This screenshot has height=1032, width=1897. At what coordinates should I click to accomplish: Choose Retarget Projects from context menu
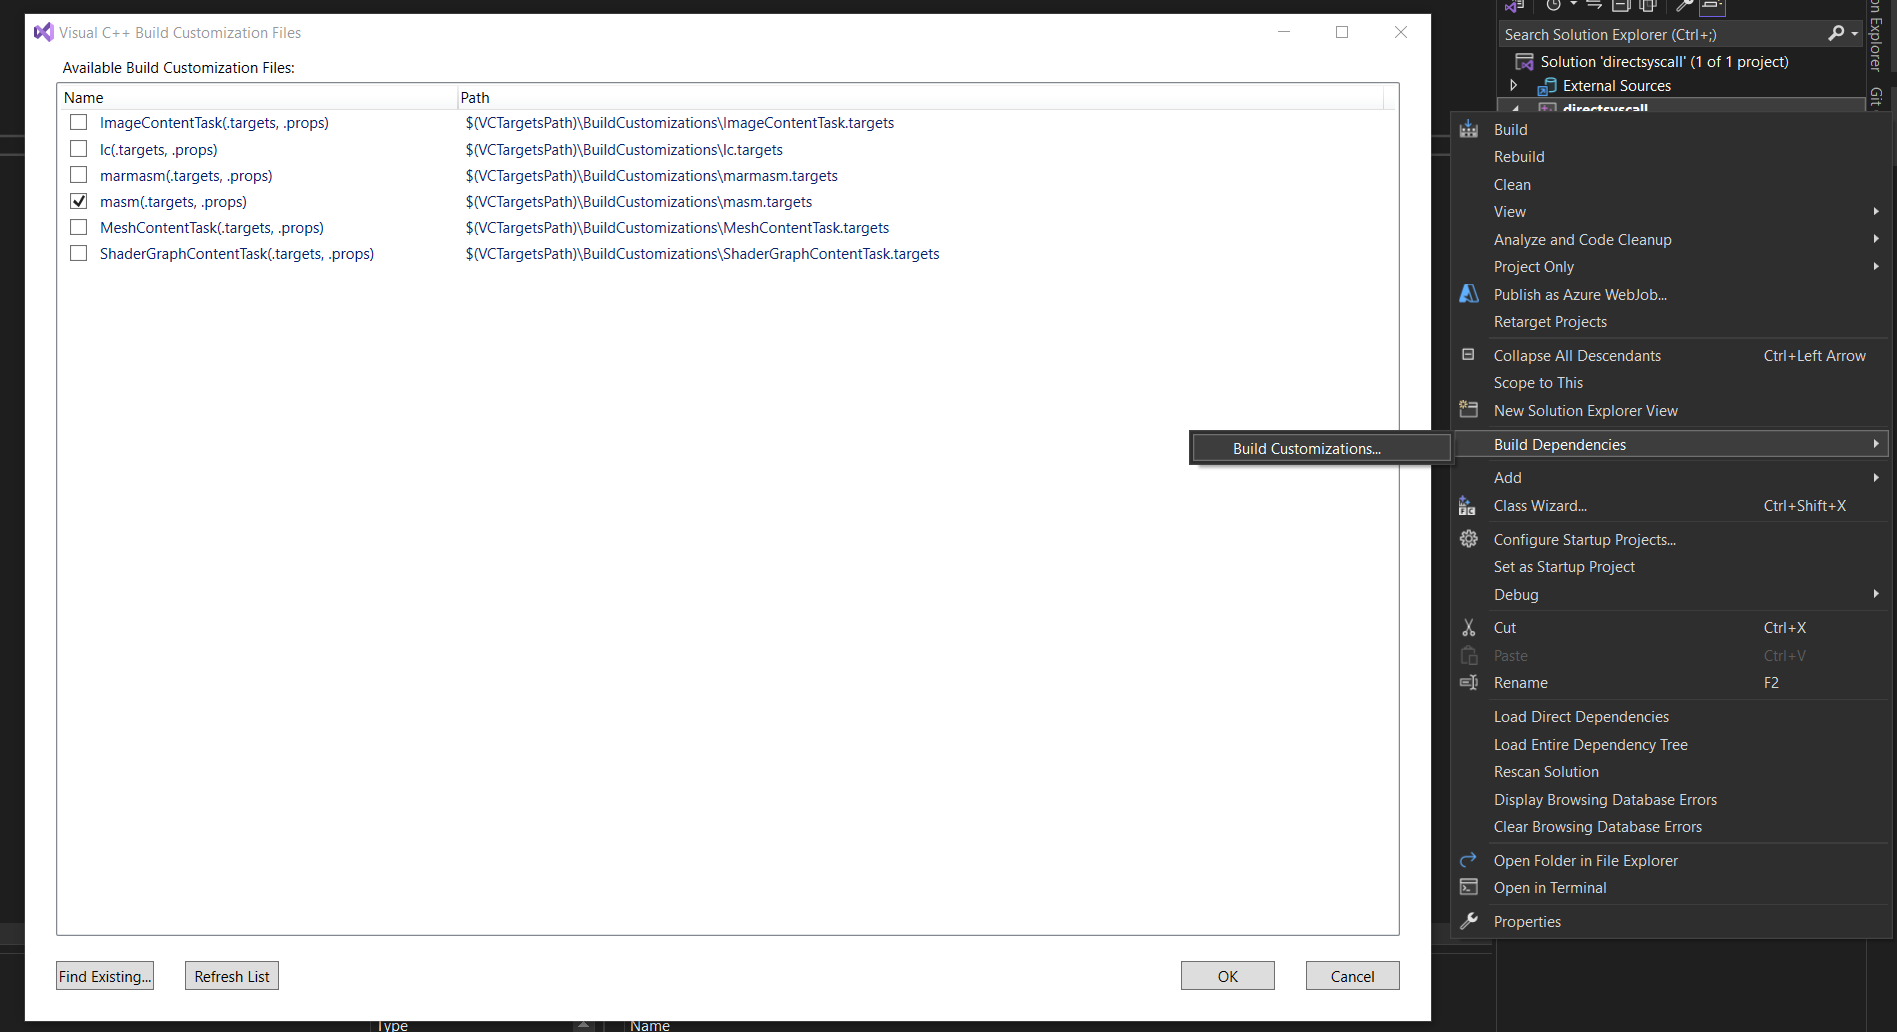pos(1550,322)
